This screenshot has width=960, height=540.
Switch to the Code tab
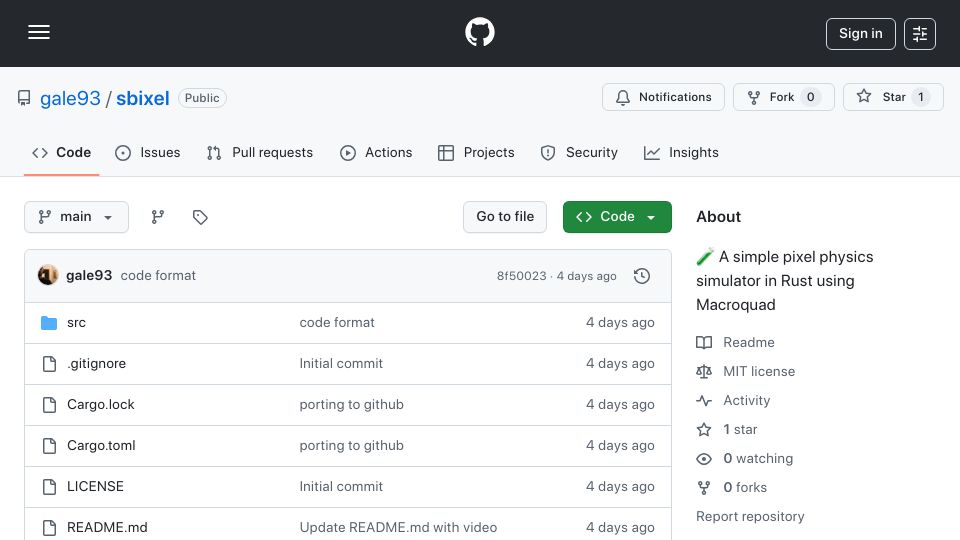click(x=61, y=152)
